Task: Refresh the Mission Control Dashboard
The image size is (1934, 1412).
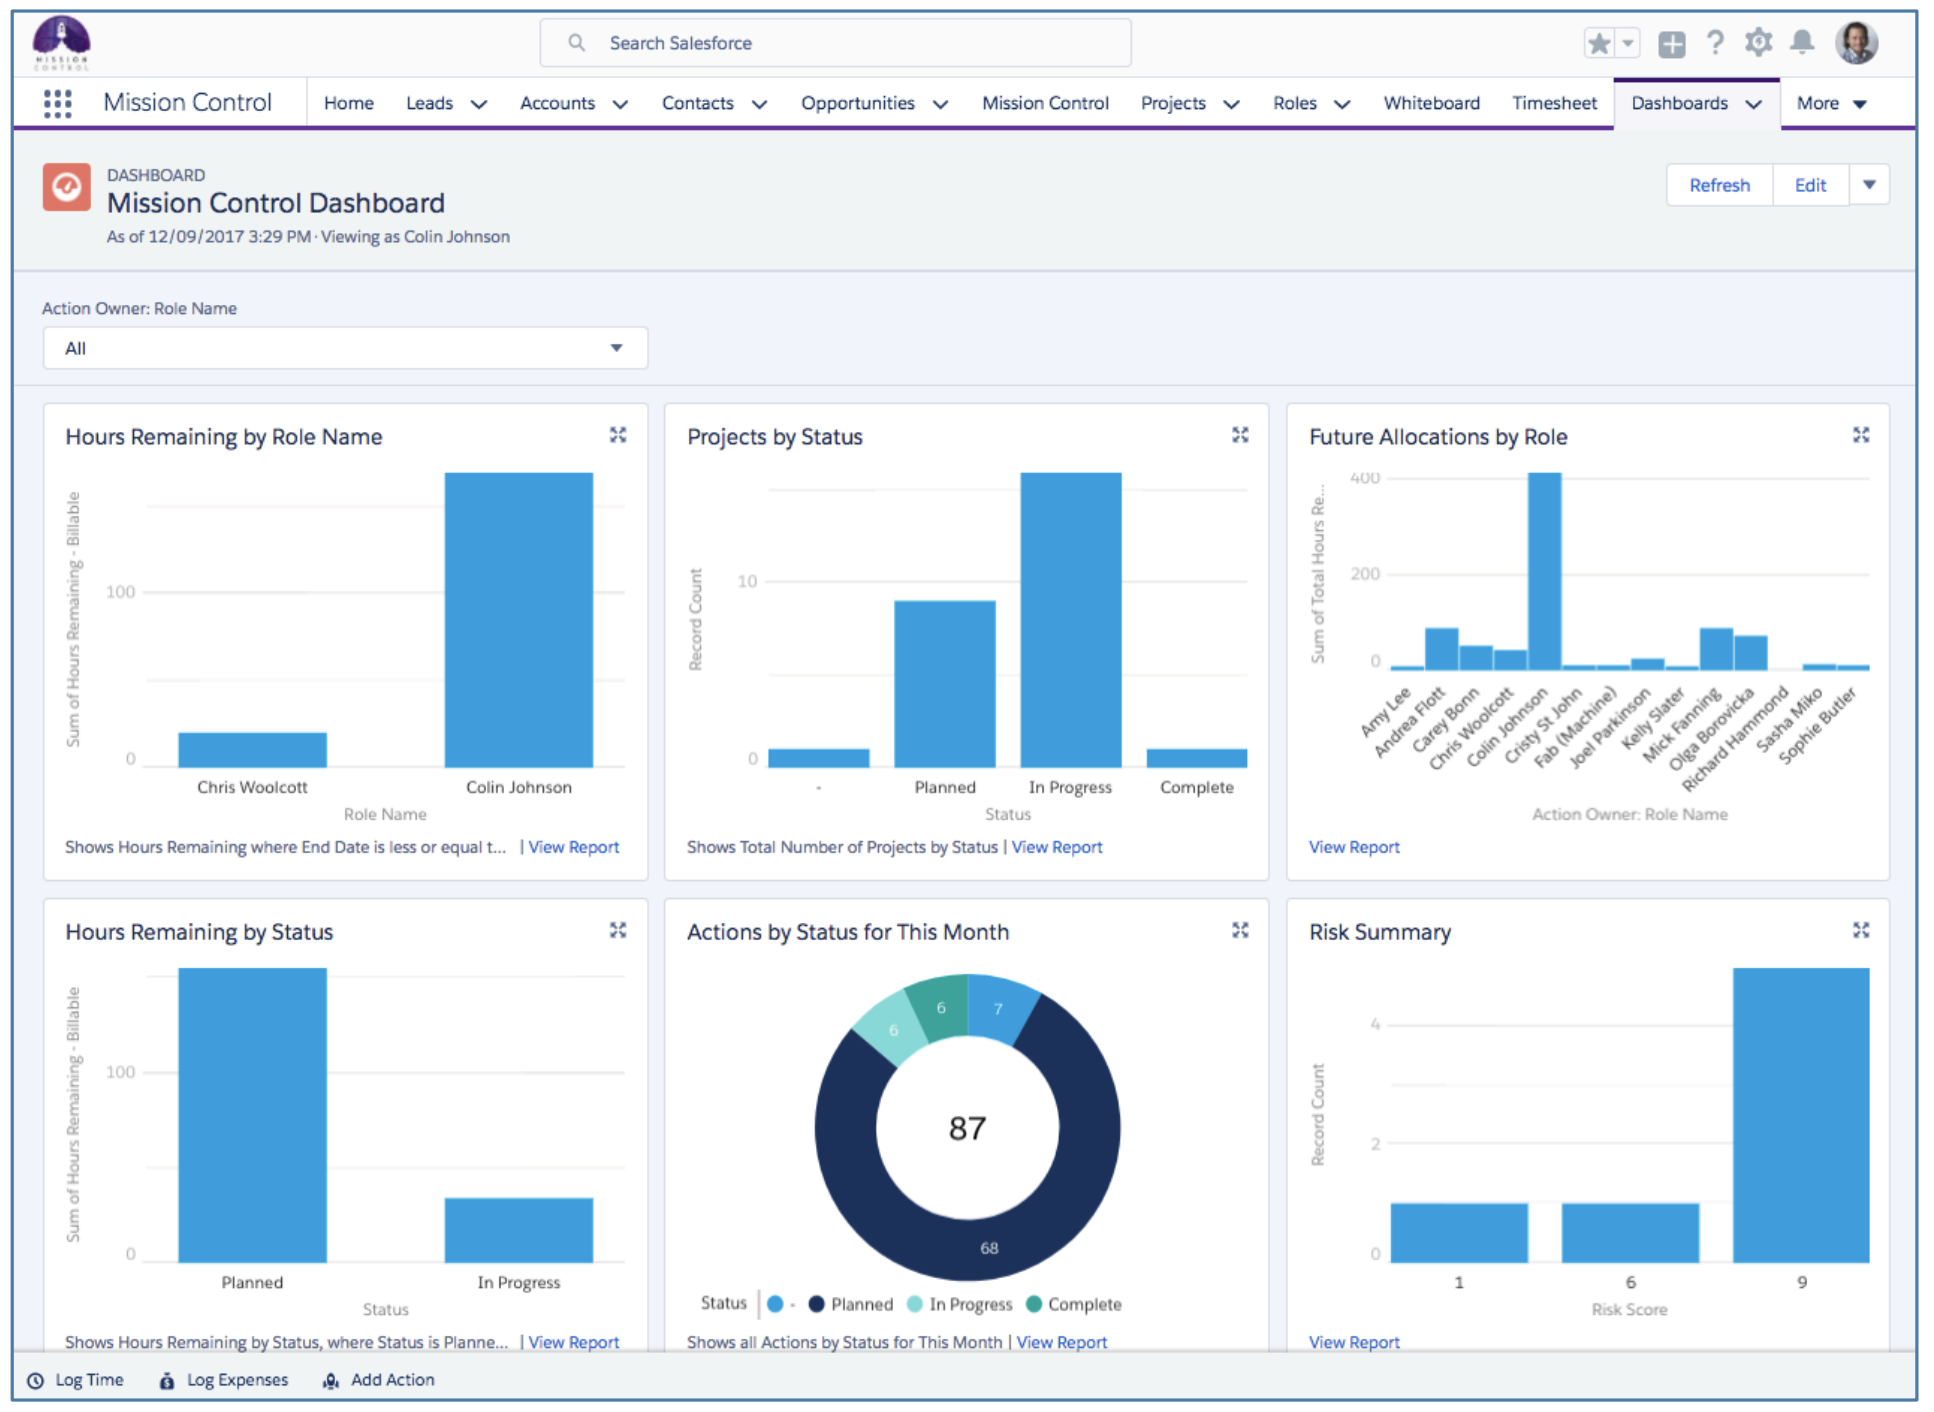Action: click(x=1718, y=184)
